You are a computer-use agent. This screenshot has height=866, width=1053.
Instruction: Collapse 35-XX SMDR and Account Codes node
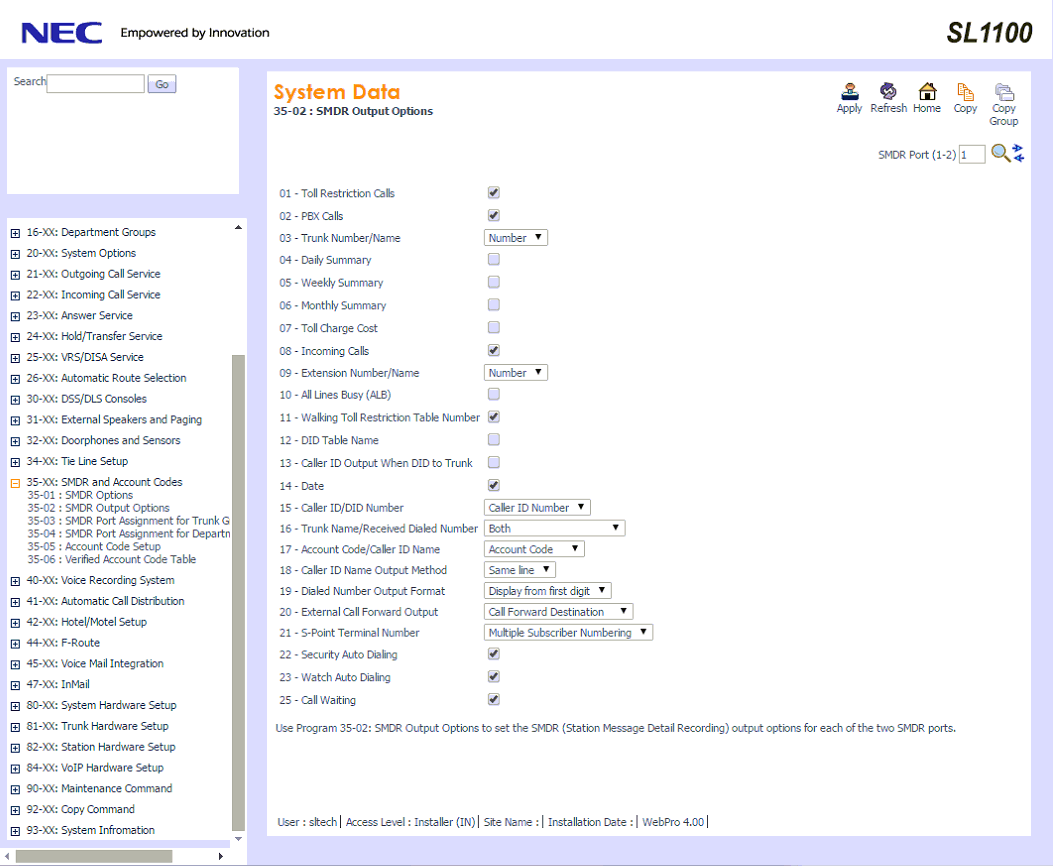tap(15, 483)
